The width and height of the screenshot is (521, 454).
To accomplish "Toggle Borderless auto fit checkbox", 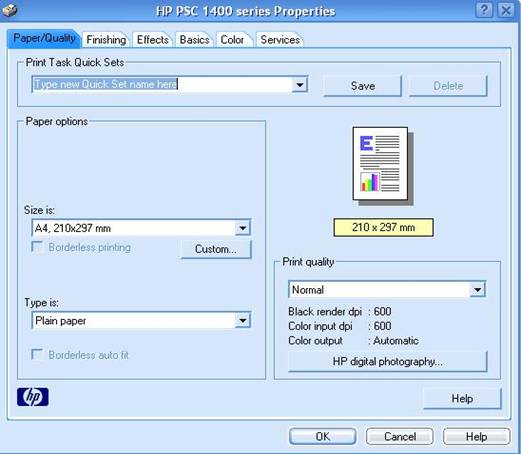I will click(37, 354).
